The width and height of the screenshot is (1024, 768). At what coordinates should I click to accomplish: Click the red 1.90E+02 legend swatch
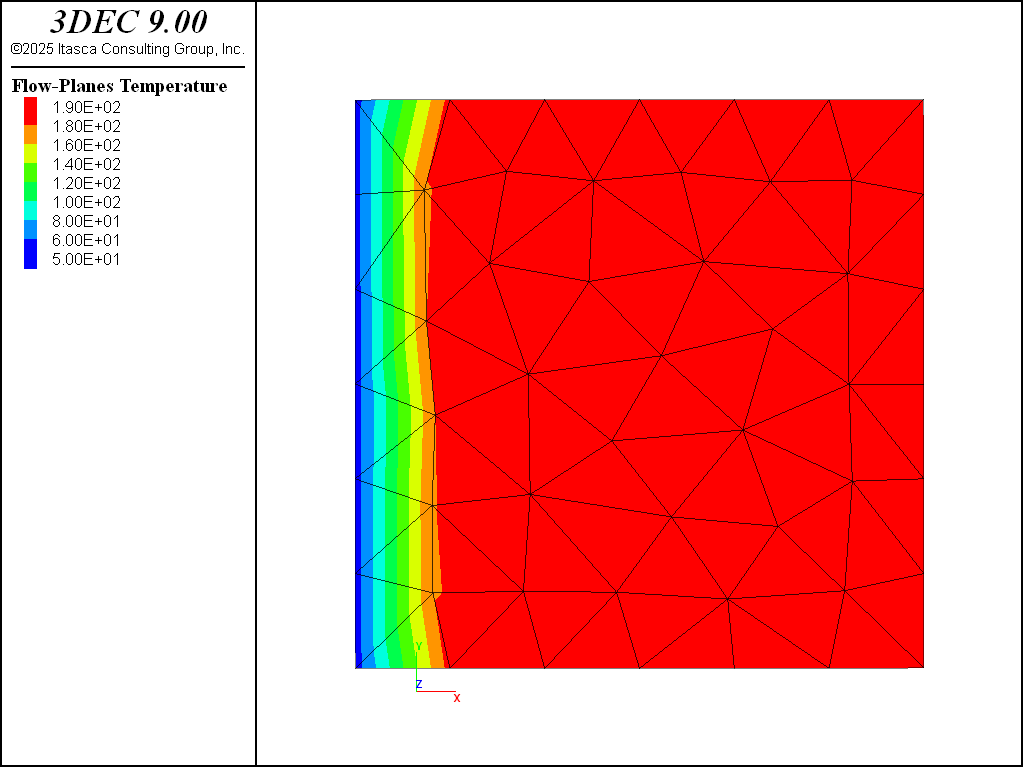tap(30, 111)
